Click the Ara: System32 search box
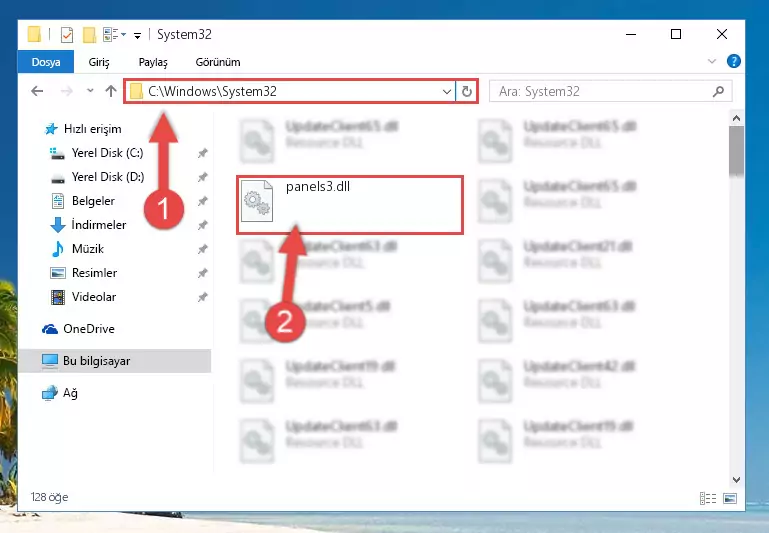Viewport: 769px width, 533px height. pos(611,92)
